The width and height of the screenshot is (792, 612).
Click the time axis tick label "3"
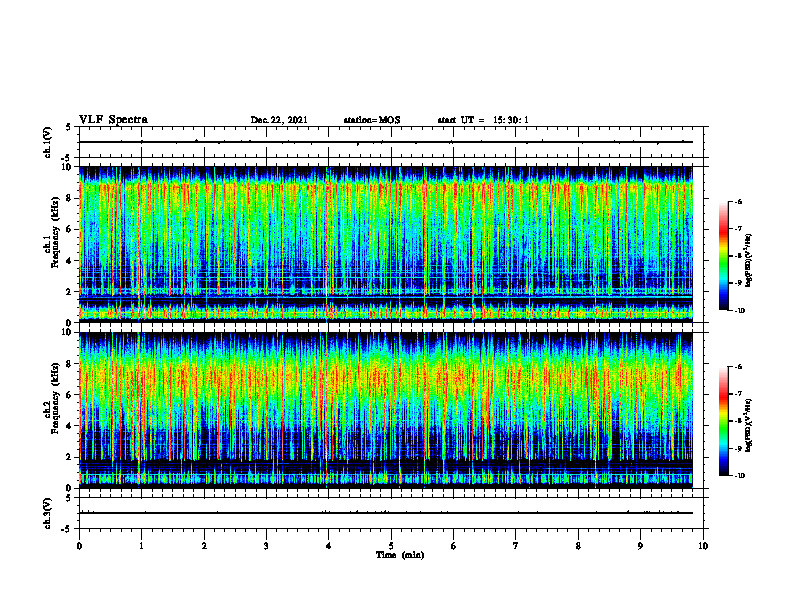click(x=266, y=546)
